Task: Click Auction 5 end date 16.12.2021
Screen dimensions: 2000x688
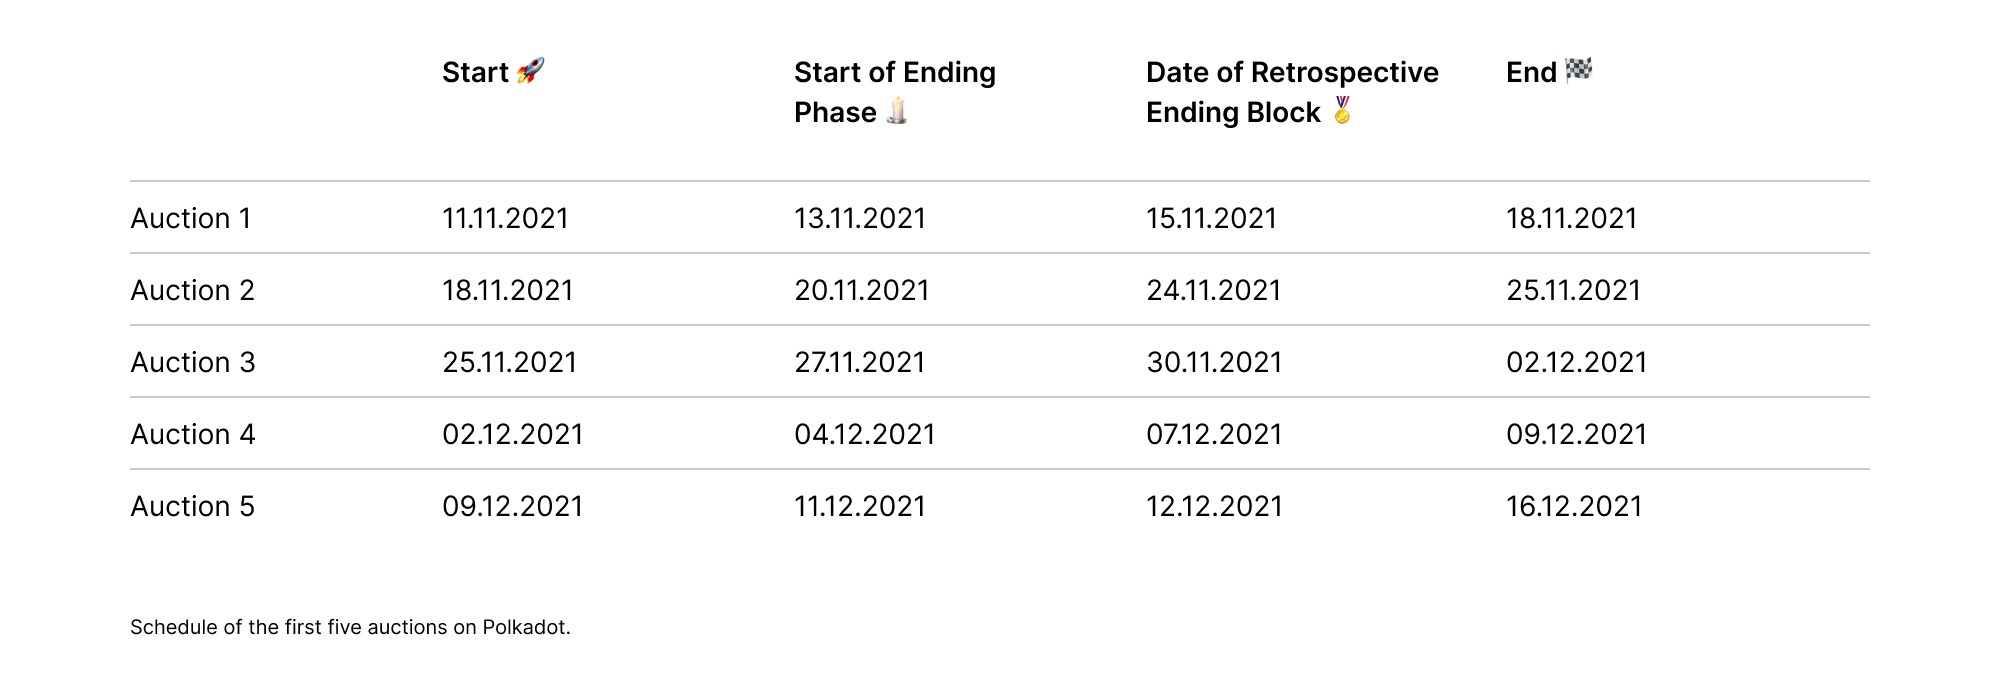Action: click(x=1574, y=506)
